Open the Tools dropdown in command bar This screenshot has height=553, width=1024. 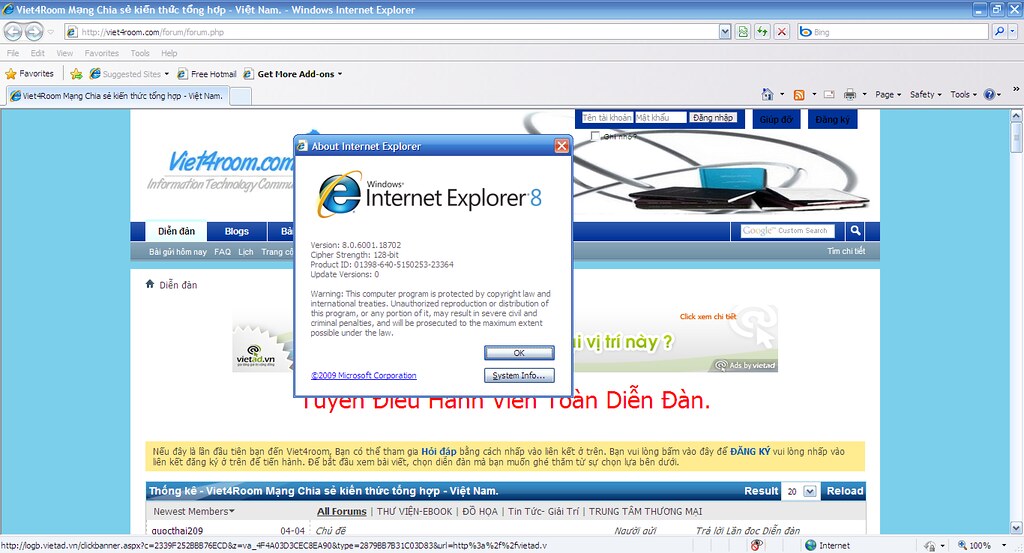point(964,95)
